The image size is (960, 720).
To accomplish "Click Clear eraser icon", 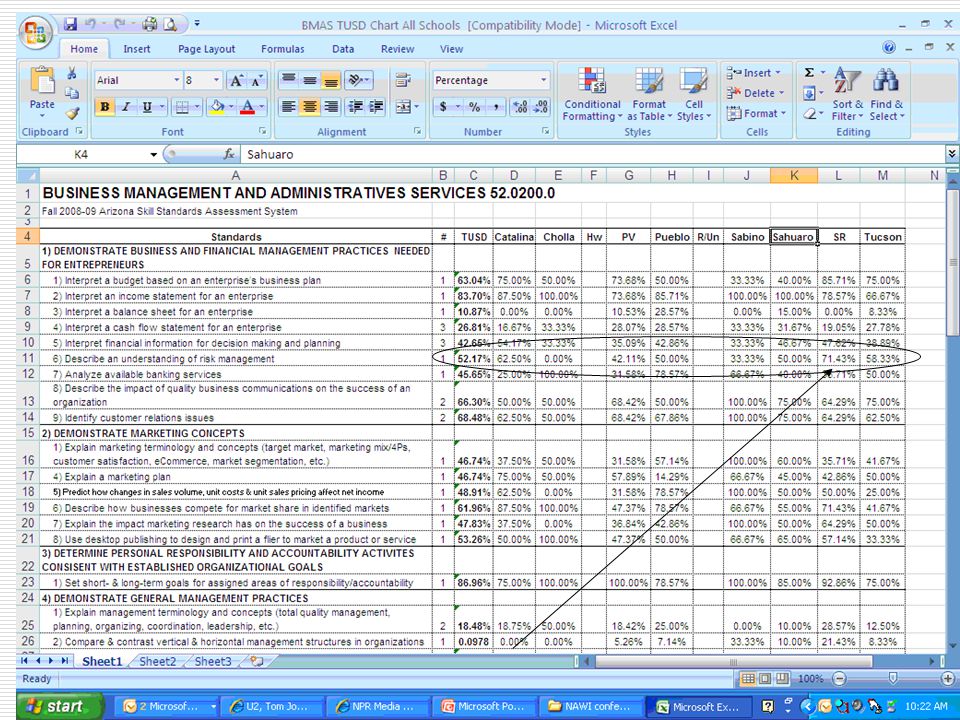I will coord(809,113).
